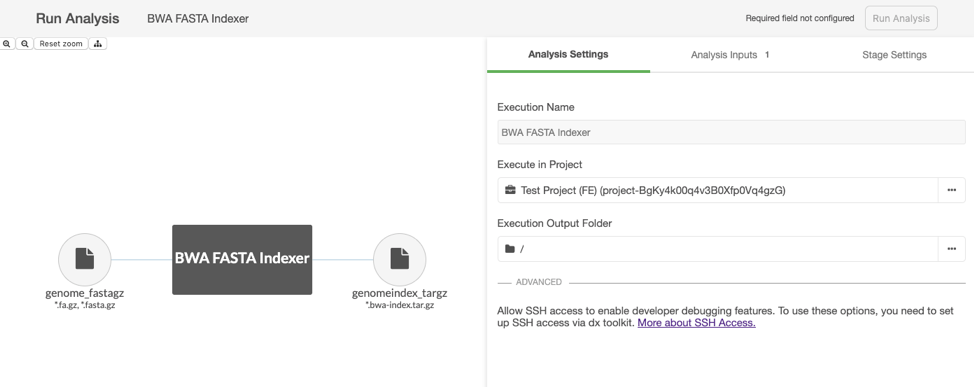
Task: Reset zoom of workflow diagram
Action: click(61, 44)
